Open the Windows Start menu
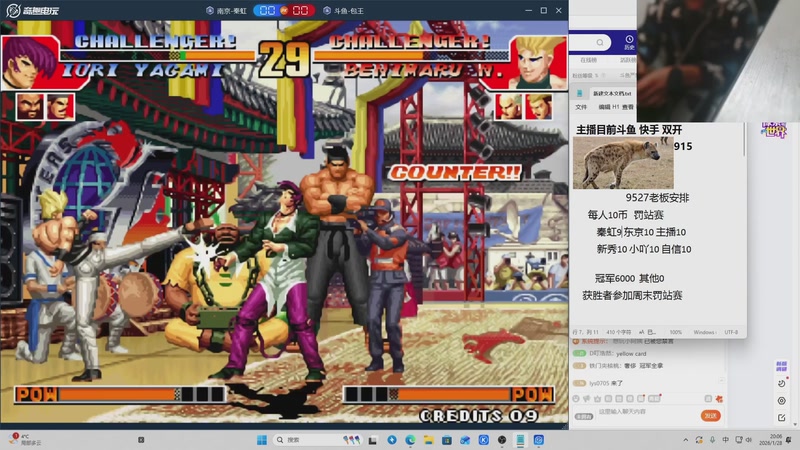The height and width of the screenshot is (450, 800). pyautogui.click(x=262, y=440)
